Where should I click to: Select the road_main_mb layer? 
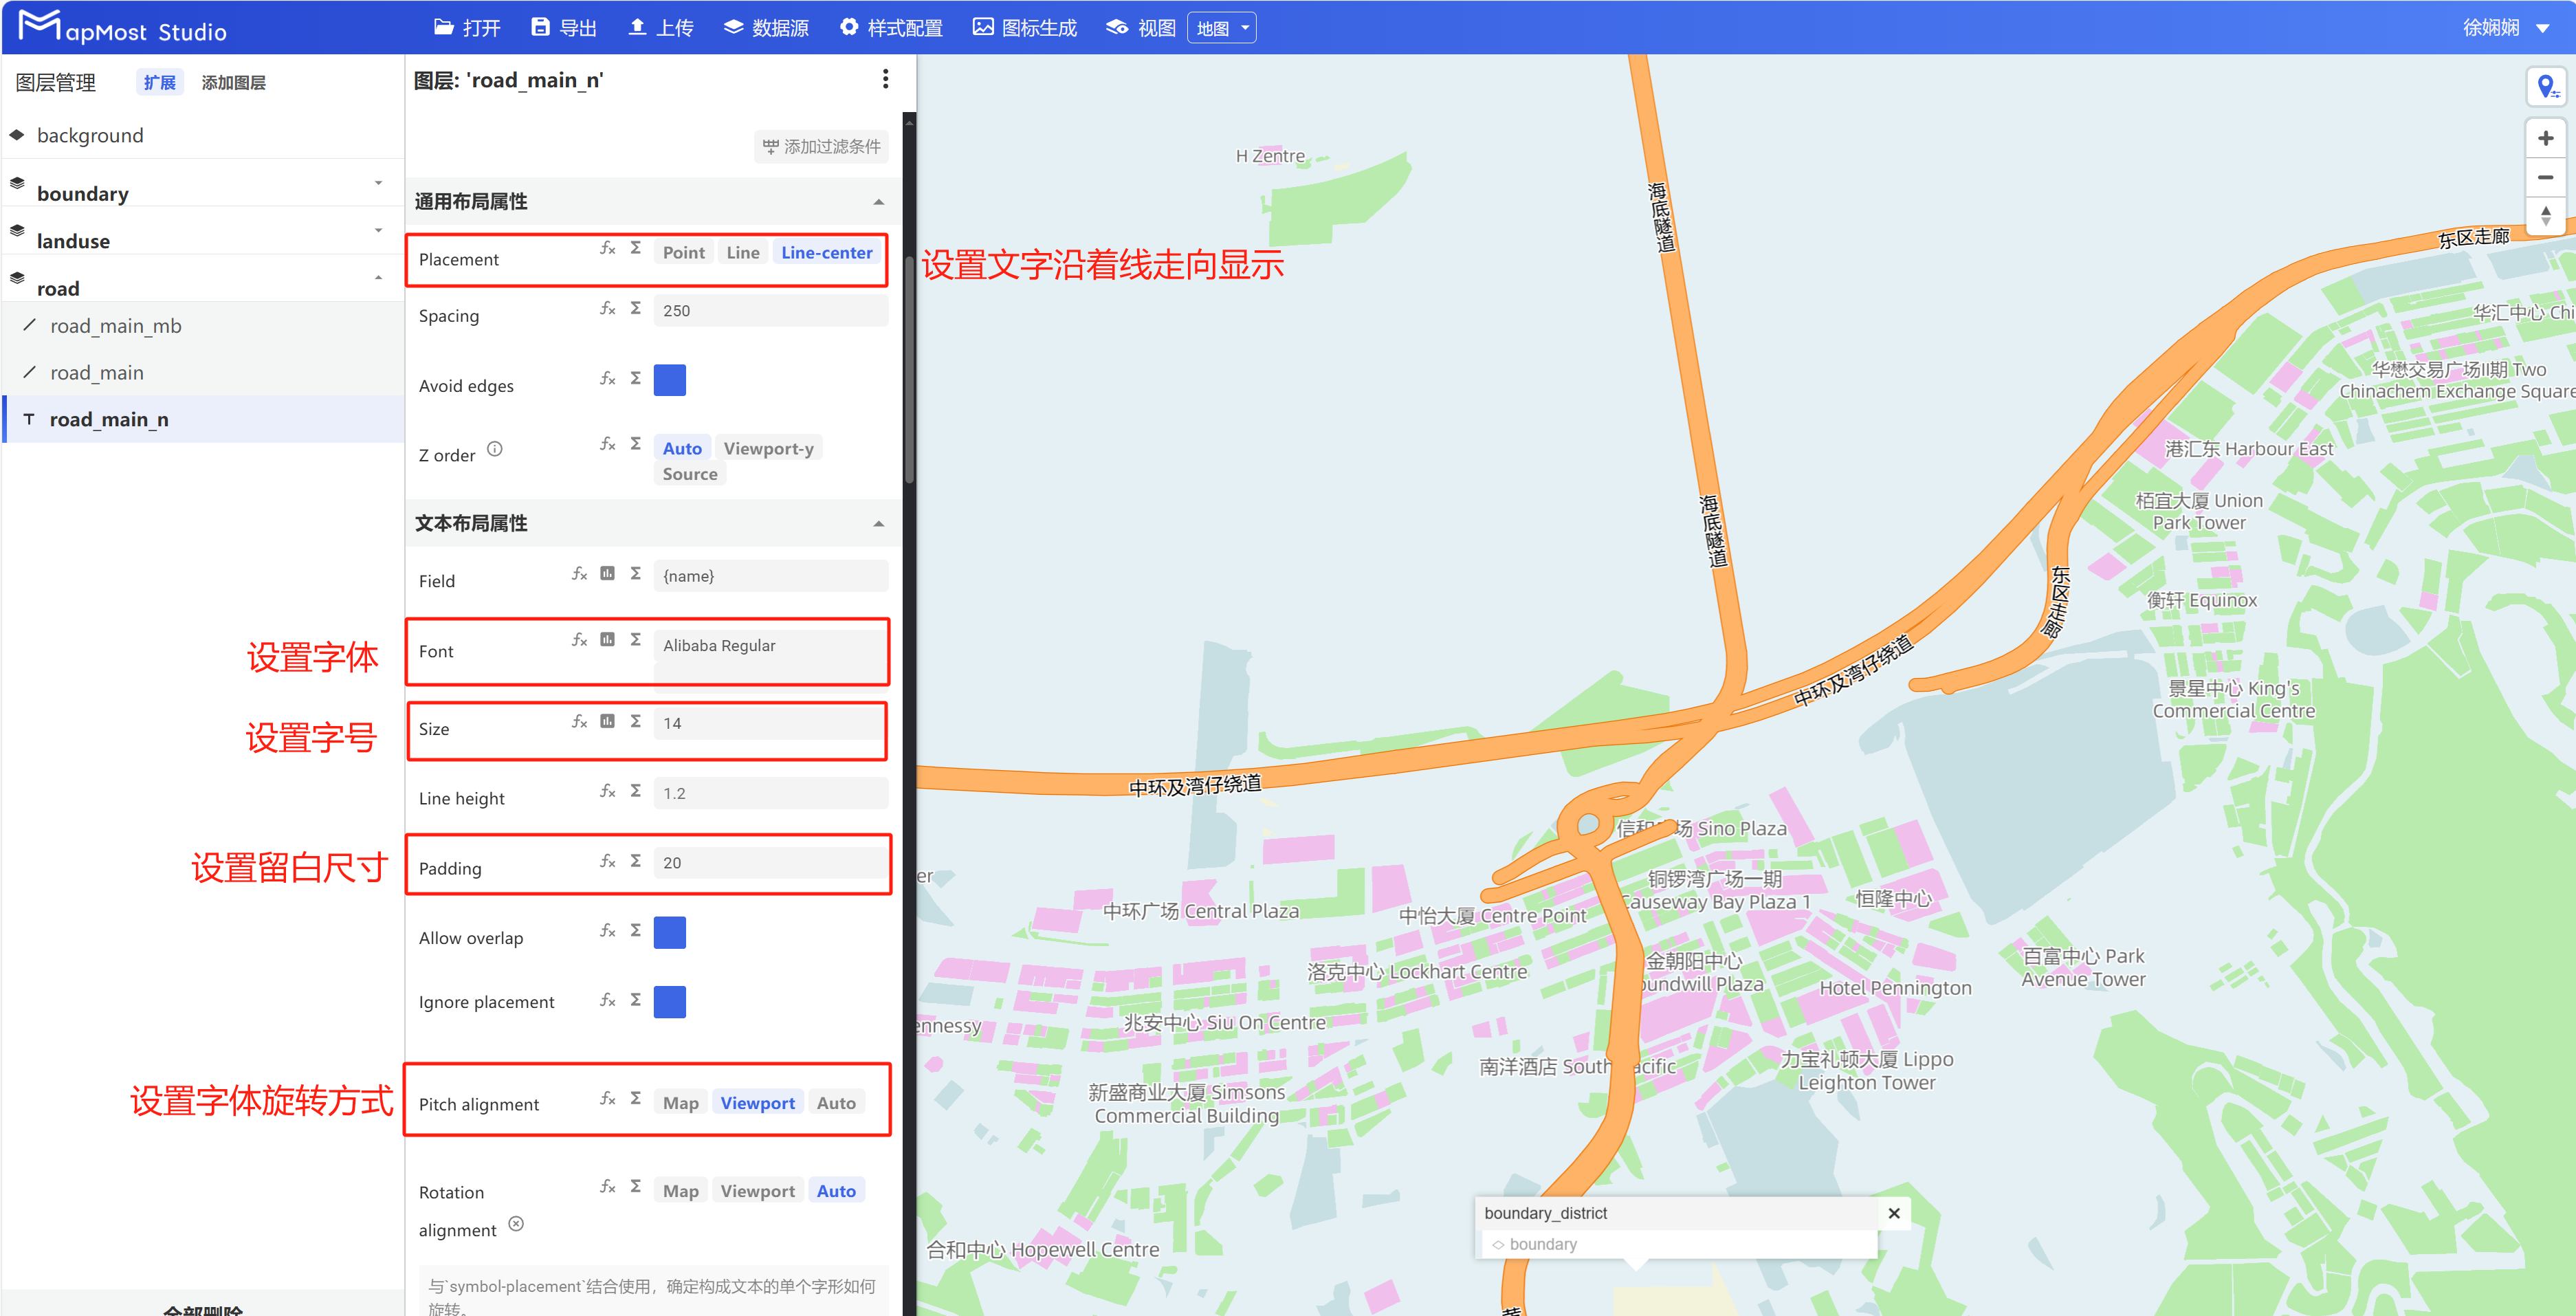(x=203, y=326)
